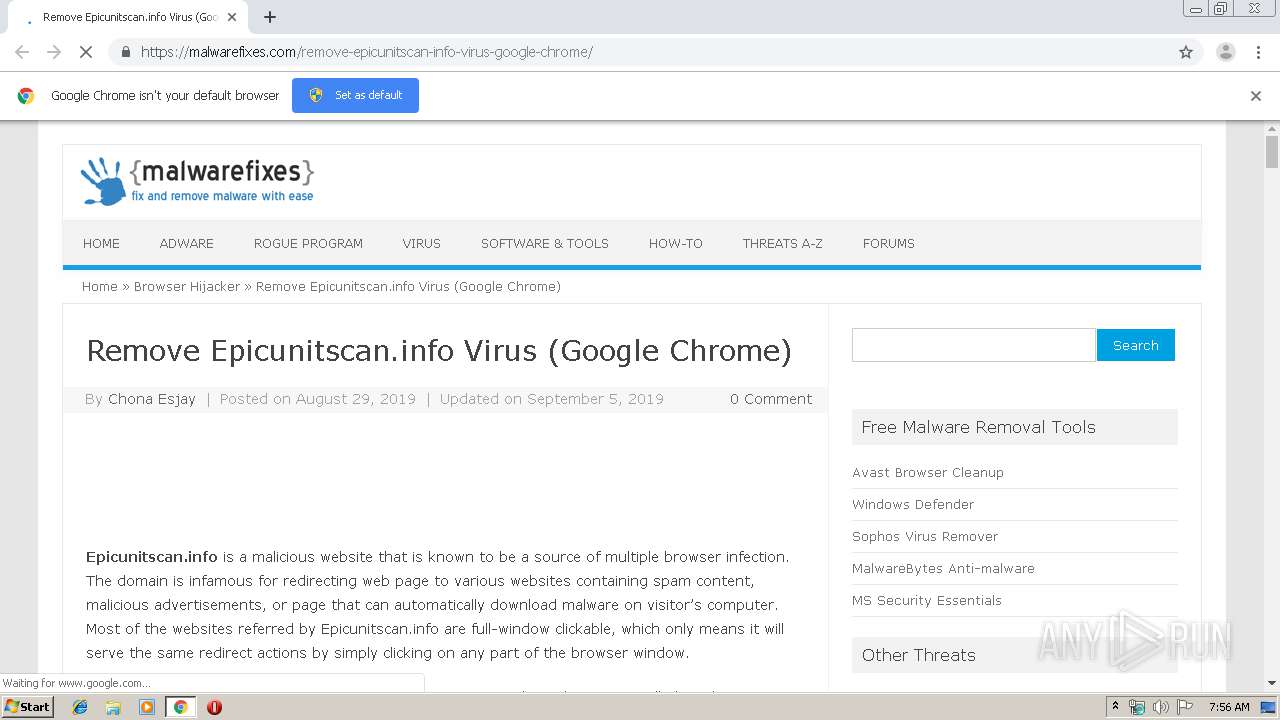This screenshot has width=1280, height=720.
Task: Click the address bar URL
Action: coord(366,52)
